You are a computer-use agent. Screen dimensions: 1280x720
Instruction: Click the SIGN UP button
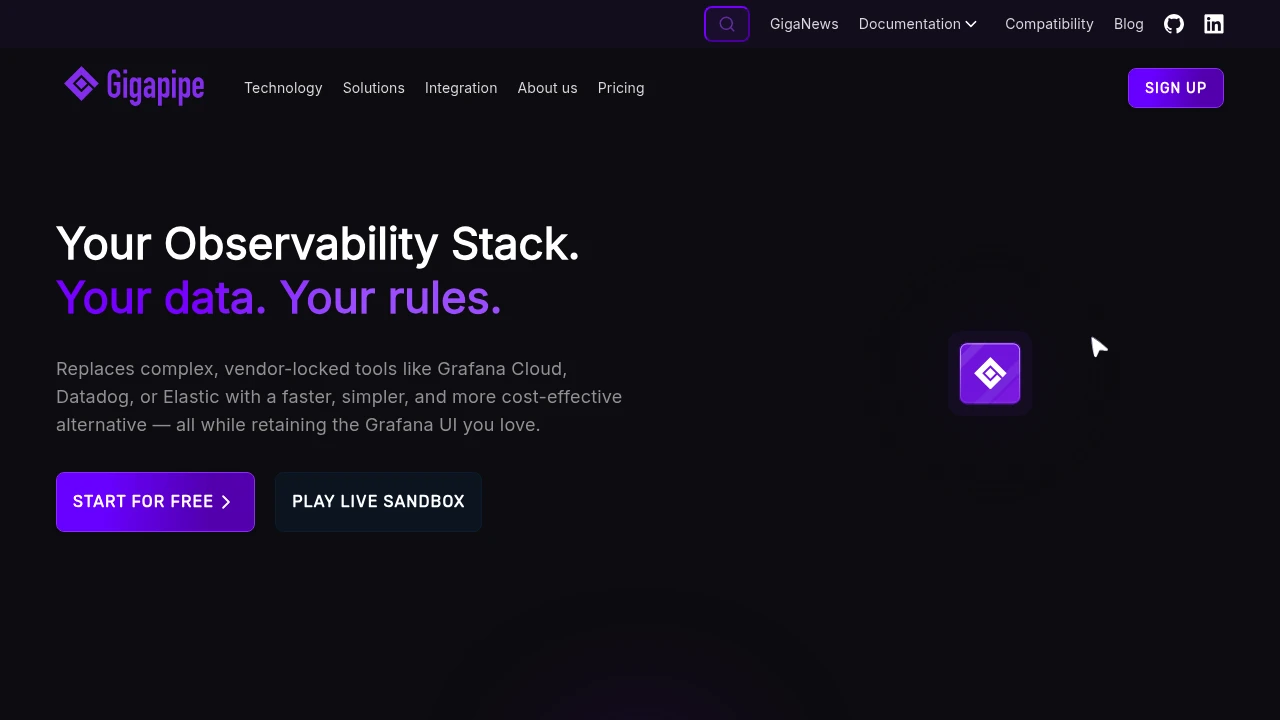[1176, 88]
